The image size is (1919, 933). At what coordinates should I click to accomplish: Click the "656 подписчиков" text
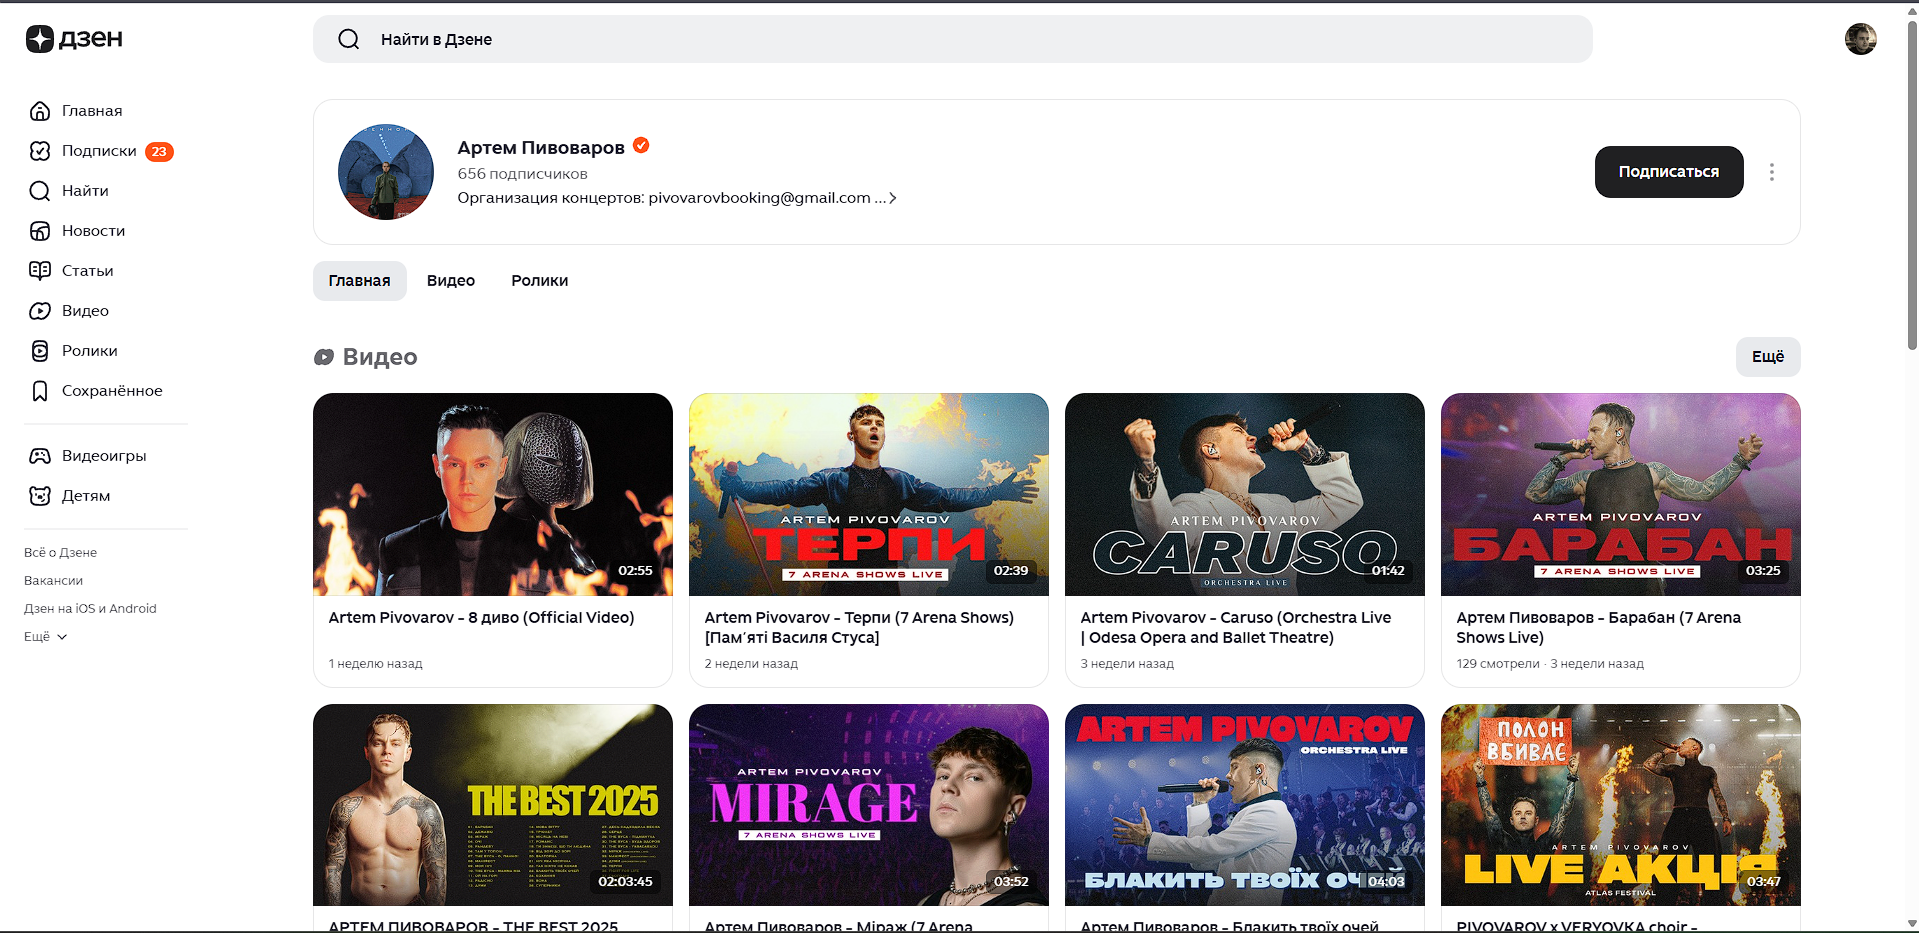(x=522, y=174)
